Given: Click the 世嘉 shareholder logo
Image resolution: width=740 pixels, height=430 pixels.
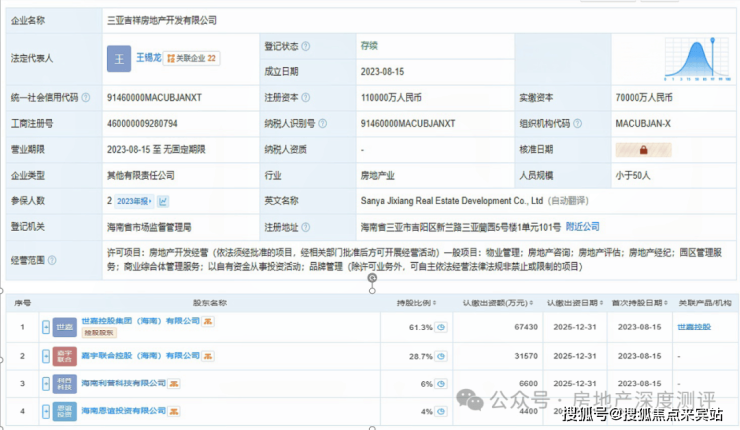Looking at the screenshot, I should (65, 327).
